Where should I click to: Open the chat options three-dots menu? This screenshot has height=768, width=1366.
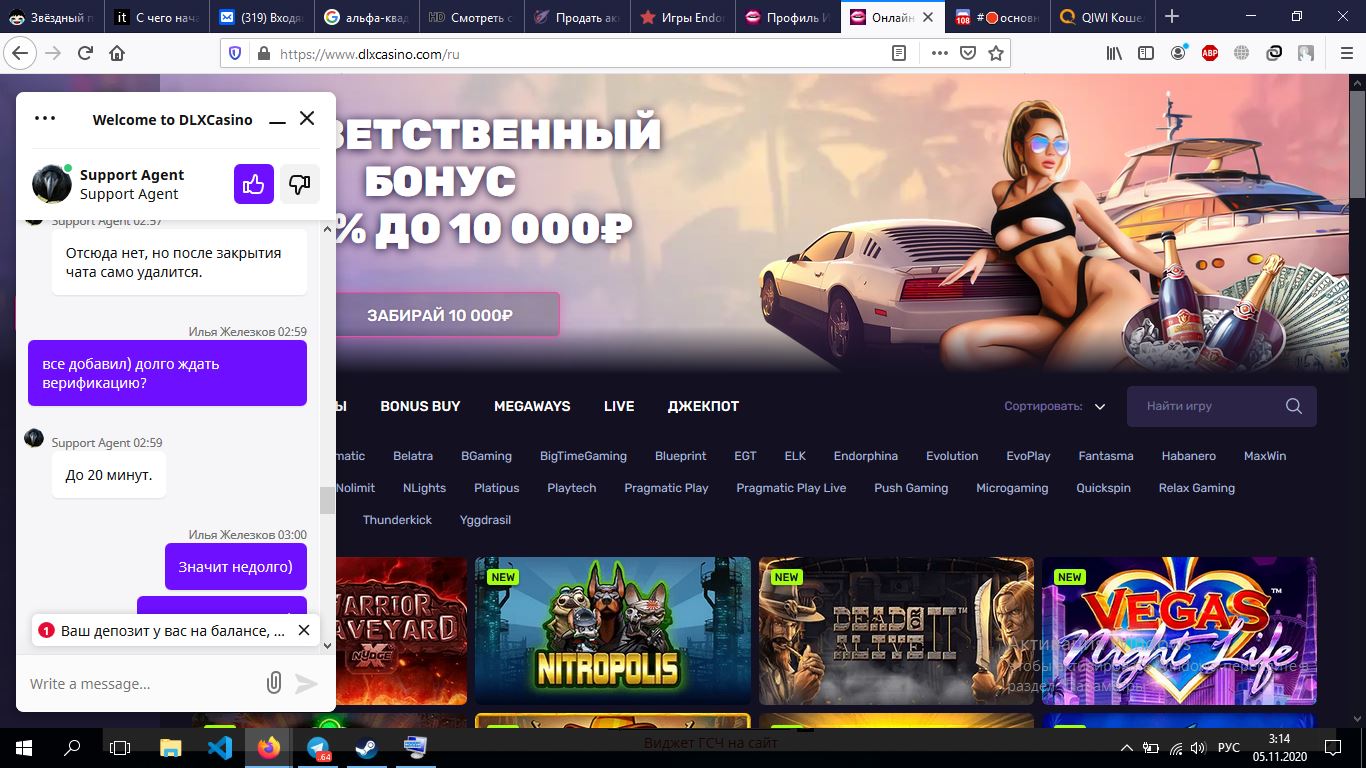coord(45,118)
